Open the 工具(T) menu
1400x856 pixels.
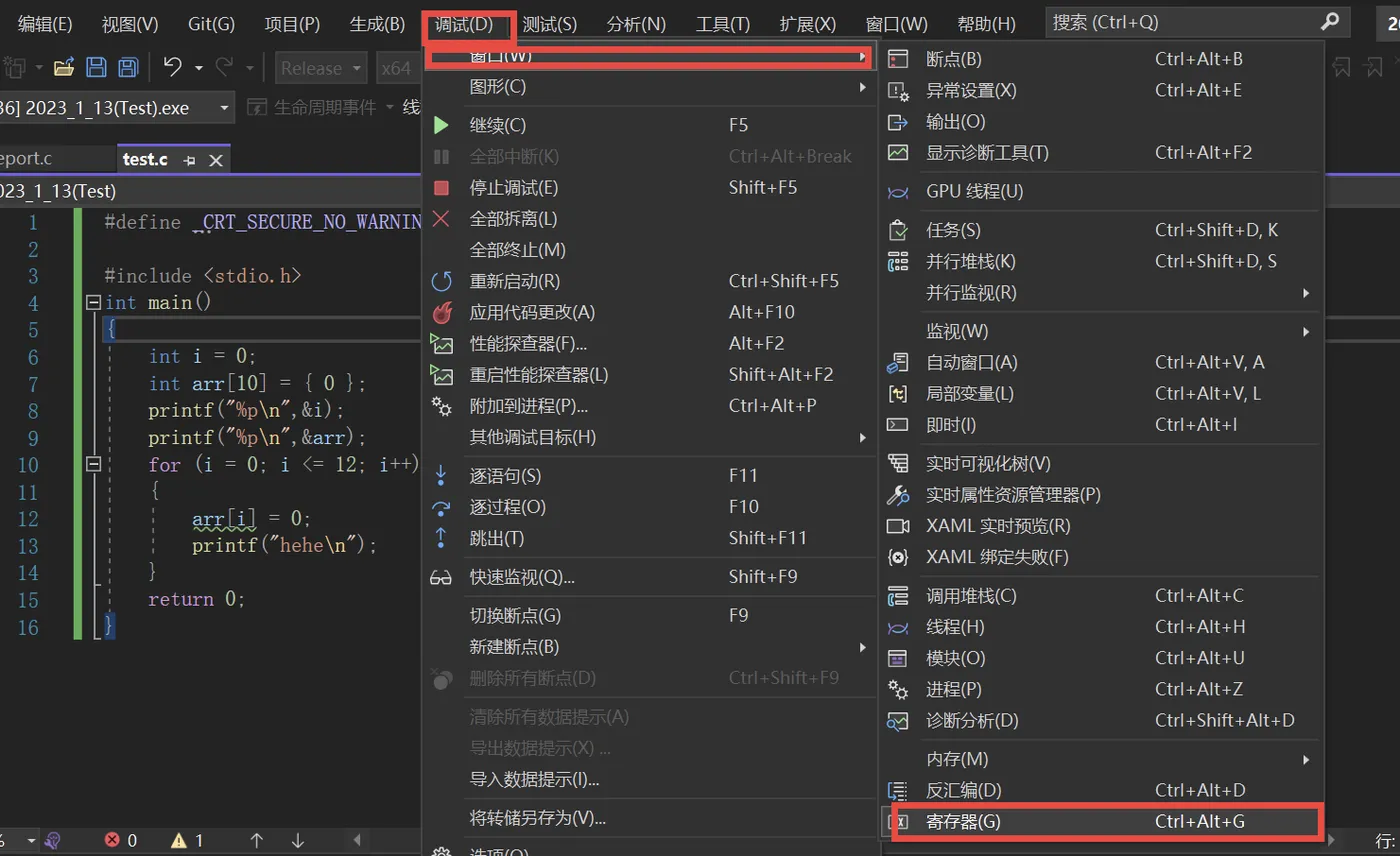723,23
